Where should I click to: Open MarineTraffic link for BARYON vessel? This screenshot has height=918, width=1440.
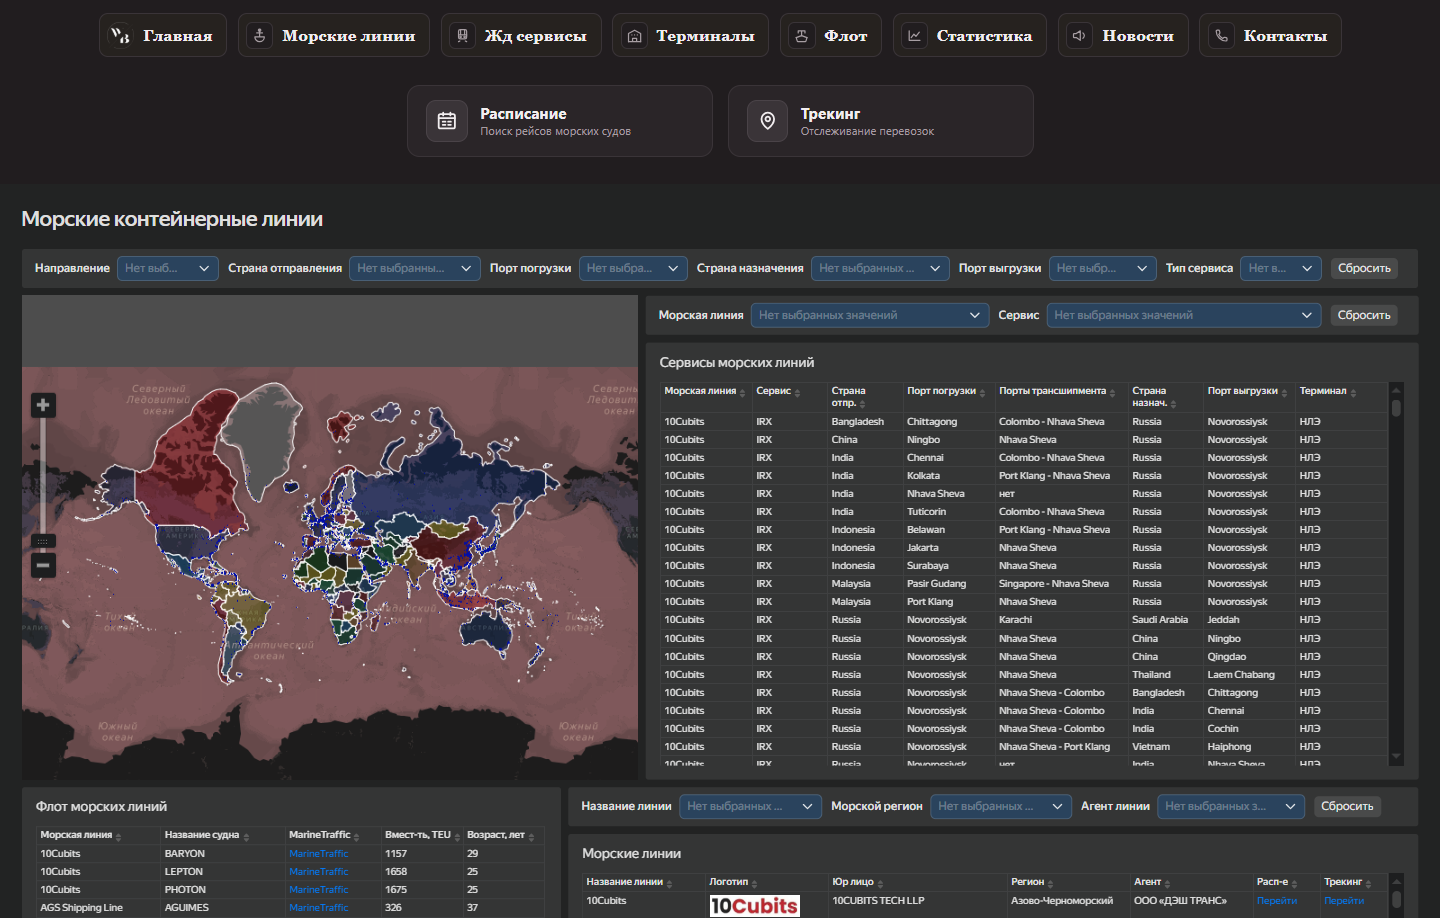pos(318,854)
